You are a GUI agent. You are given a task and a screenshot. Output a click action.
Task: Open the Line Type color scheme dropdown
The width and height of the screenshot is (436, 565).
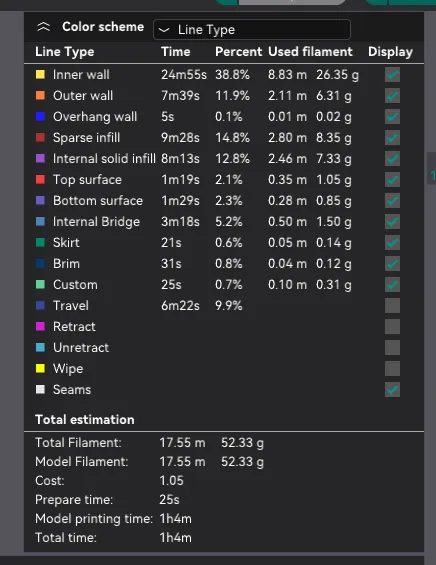pos(252,30)
